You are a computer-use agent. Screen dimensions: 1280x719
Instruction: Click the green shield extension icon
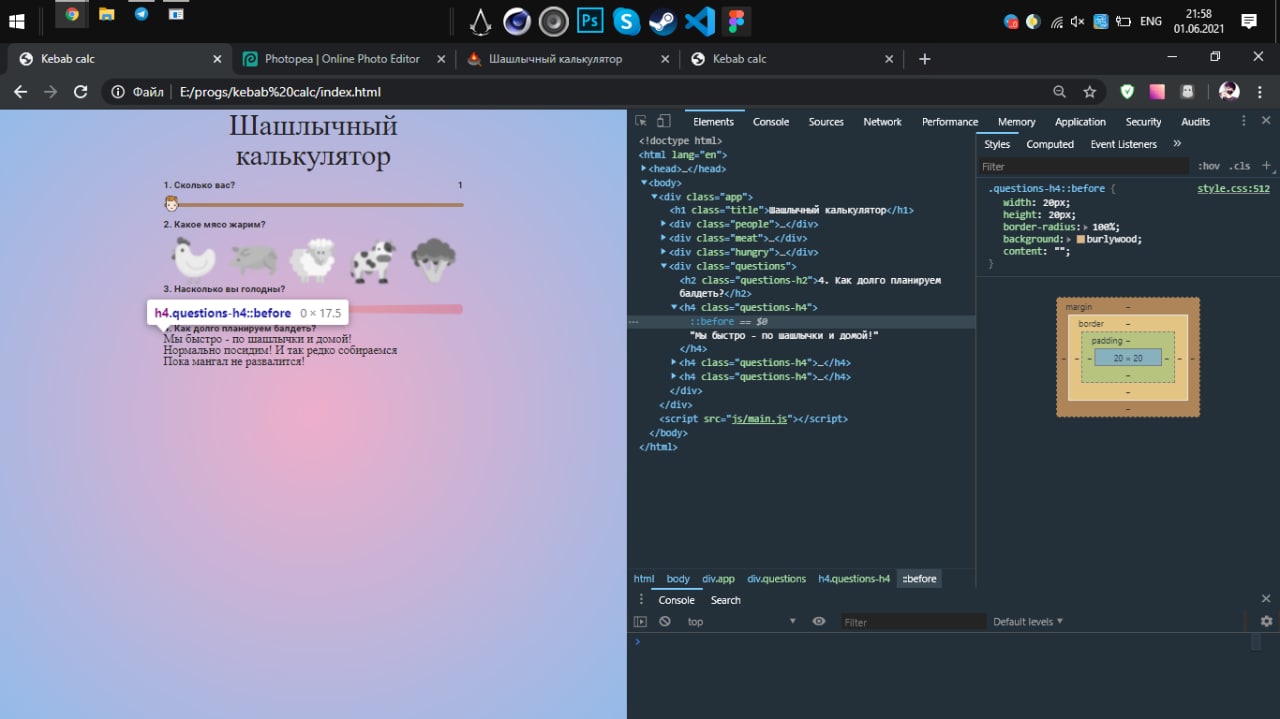click(x=1127, y=92)
